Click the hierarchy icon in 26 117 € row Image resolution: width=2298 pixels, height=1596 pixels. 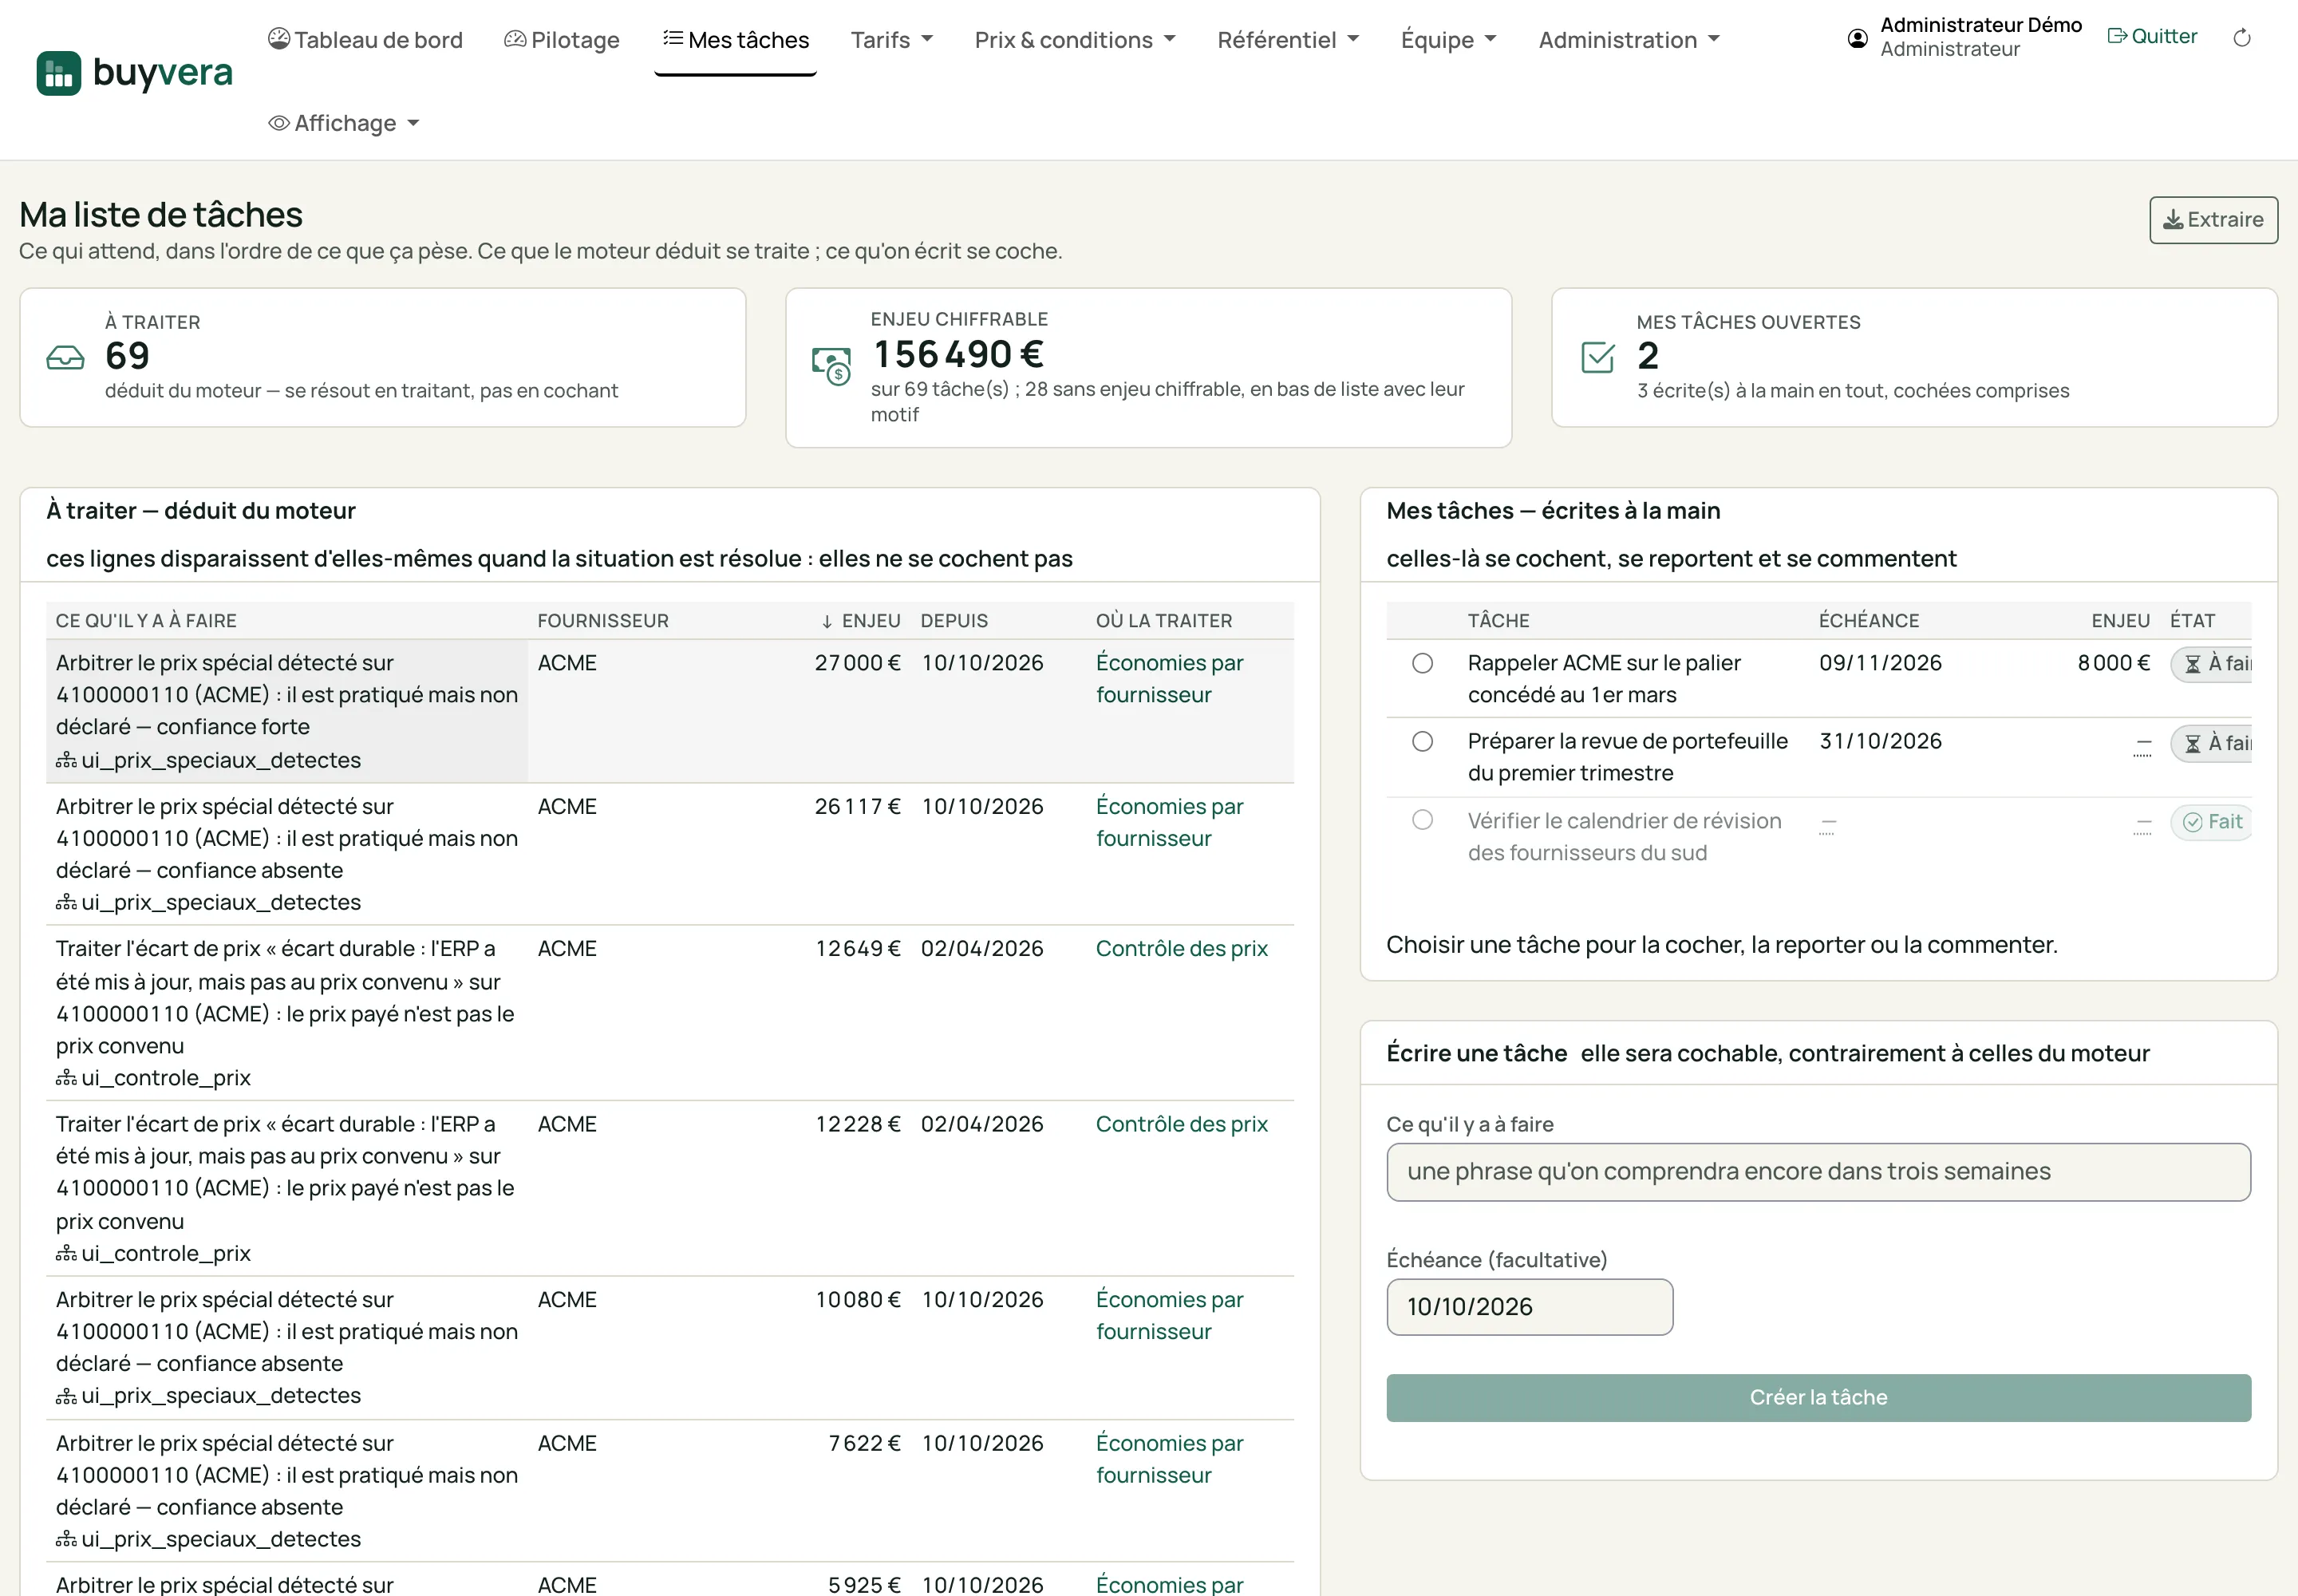click(x=66, y=903)
